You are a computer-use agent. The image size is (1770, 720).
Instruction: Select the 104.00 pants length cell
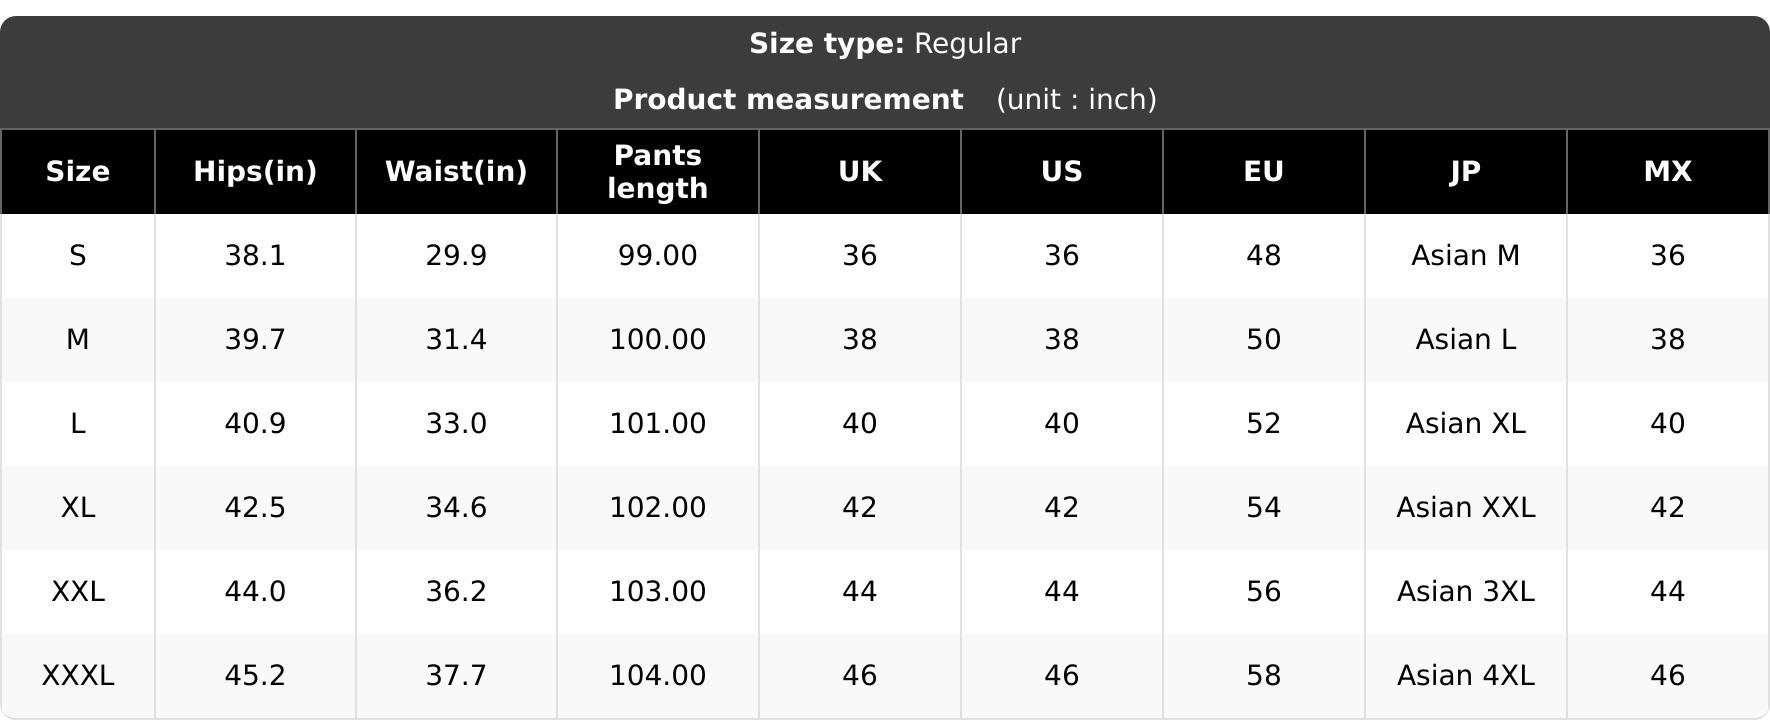[x=658, y=676]
